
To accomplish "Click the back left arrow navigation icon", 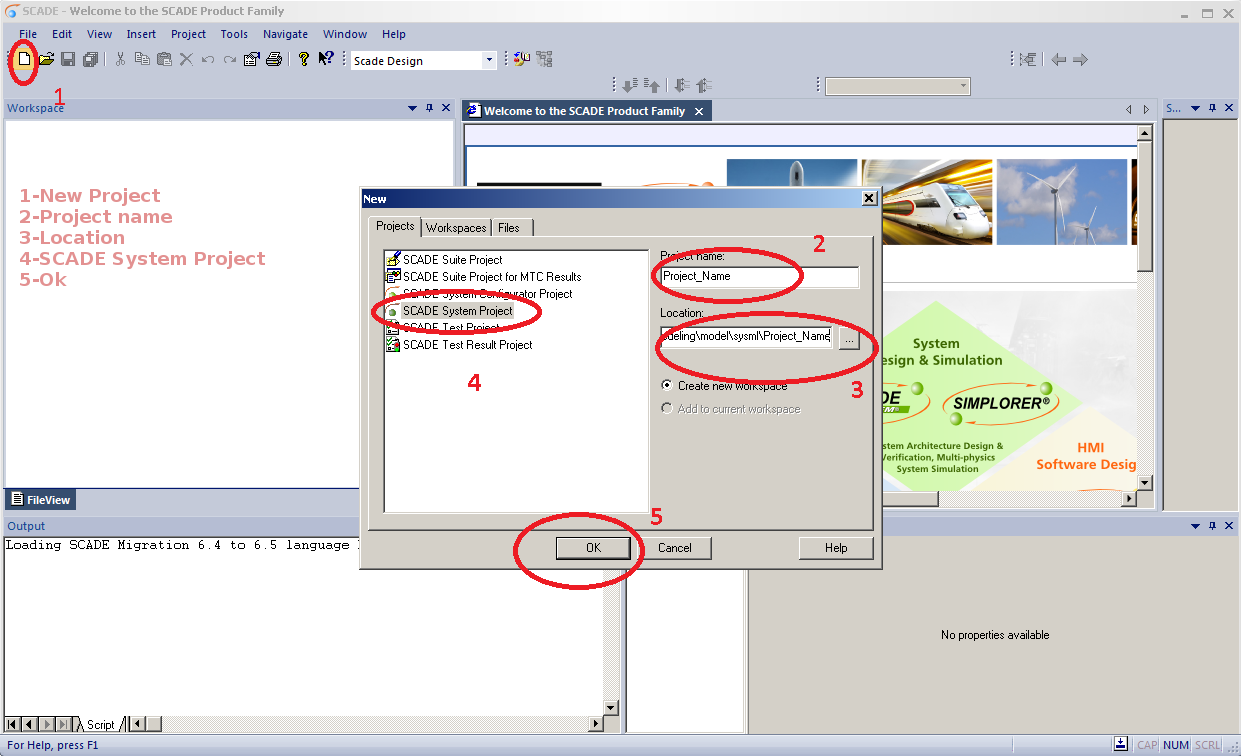I will pyautogui.click(x=1058, y=60).
